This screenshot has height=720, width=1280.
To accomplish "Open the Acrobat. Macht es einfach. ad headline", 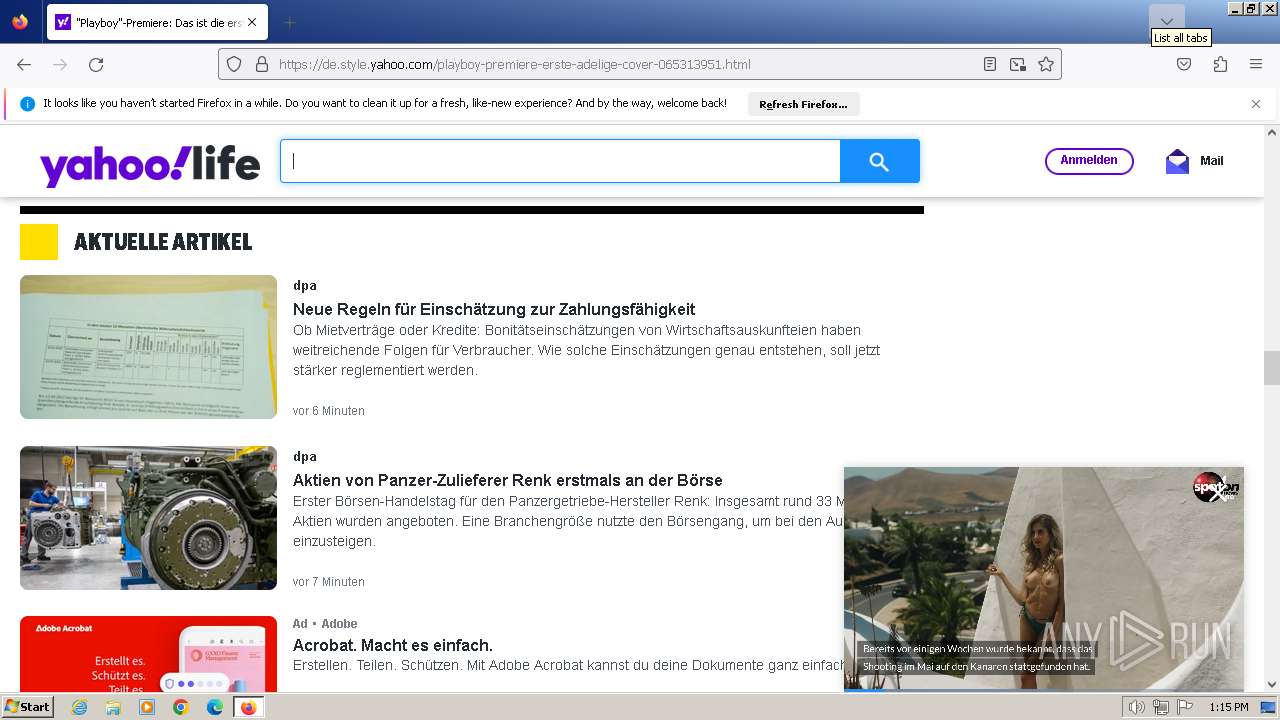I will tap(393, 646).
